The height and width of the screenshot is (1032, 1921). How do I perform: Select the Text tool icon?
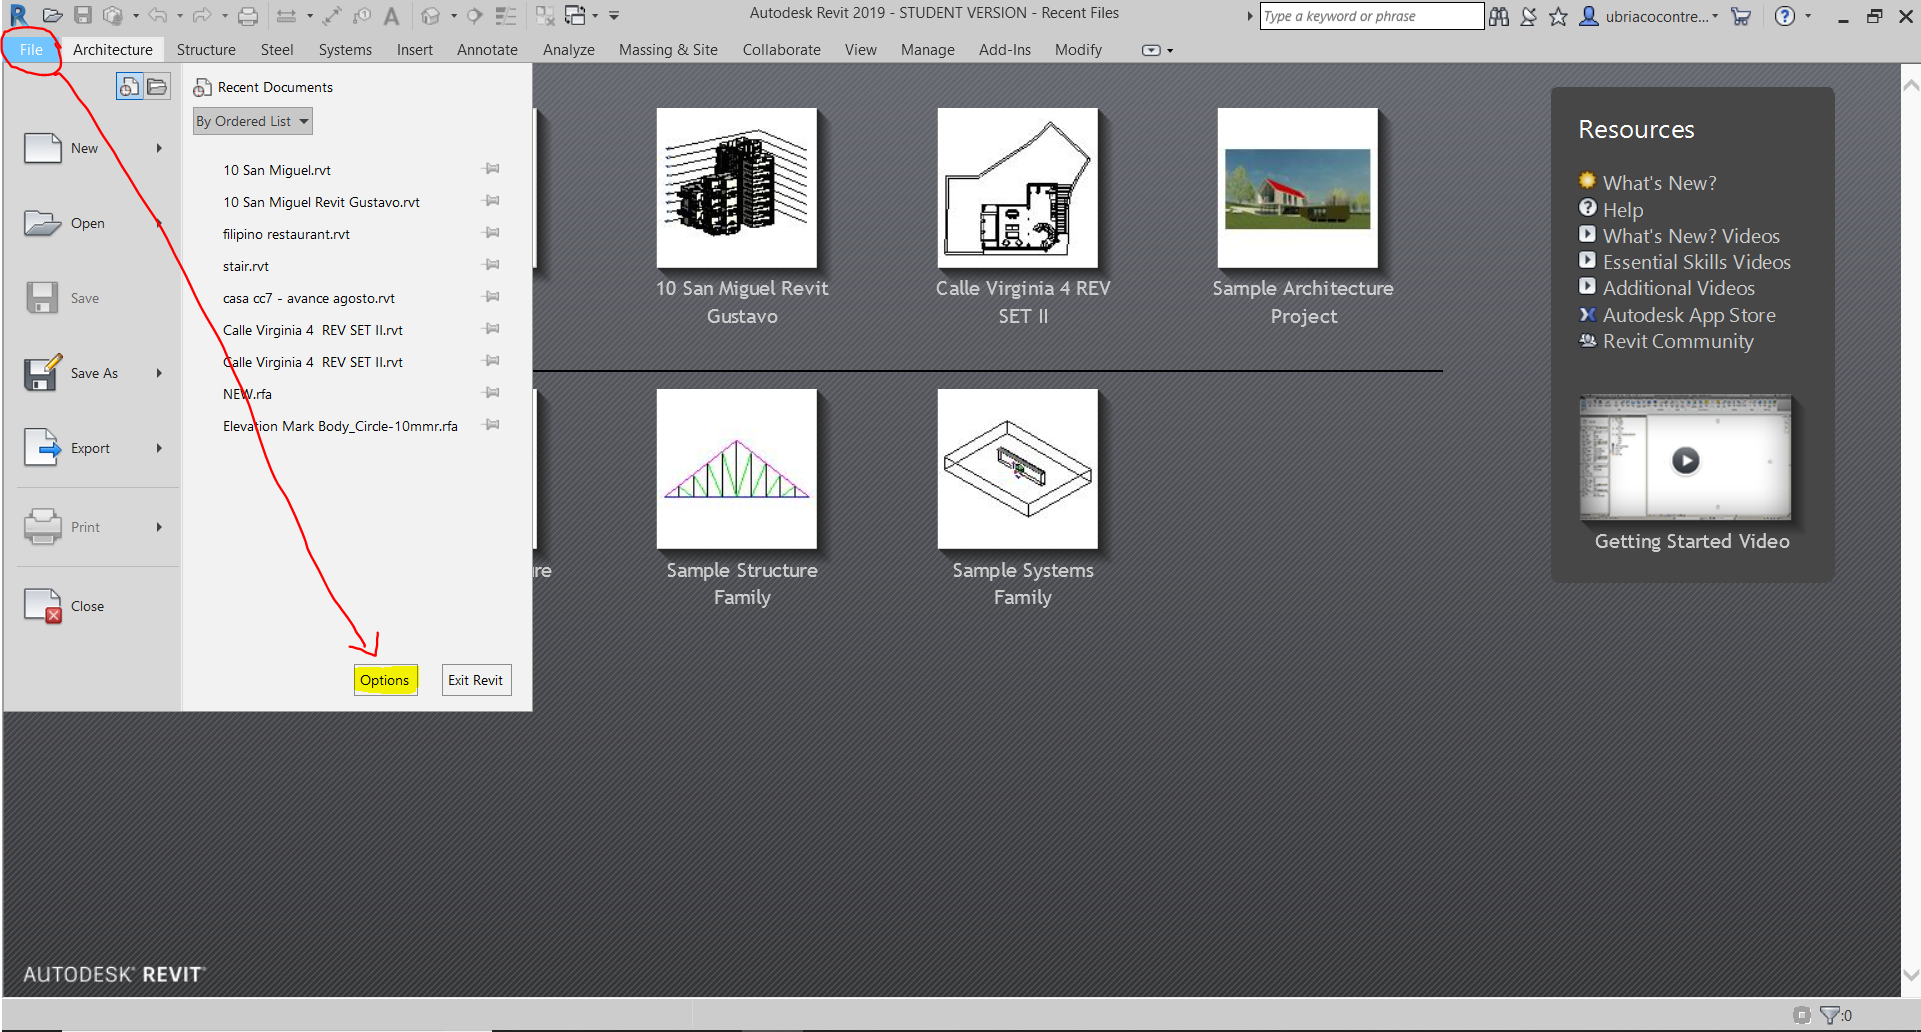coord(392,16)
